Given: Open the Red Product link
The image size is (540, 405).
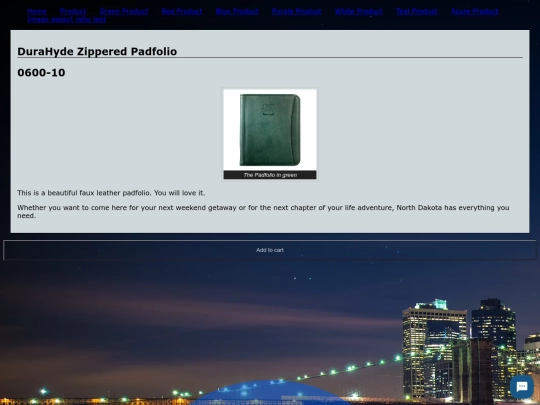Looking at the screenshot, I should point(181,11).
